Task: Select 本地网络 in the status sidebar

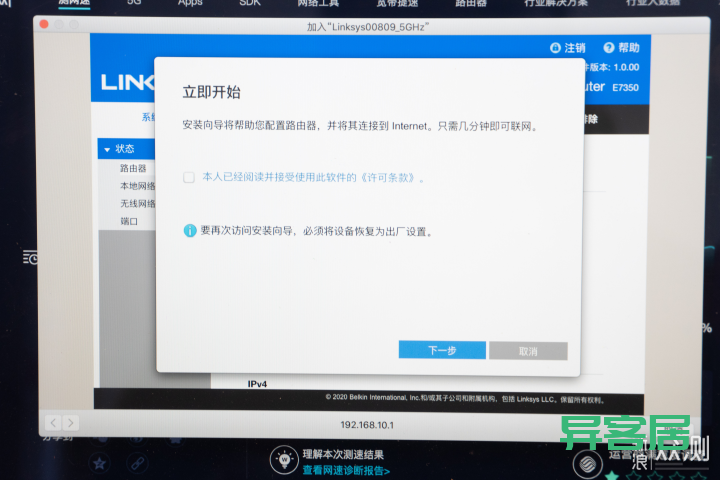Action: pos(138,186)
